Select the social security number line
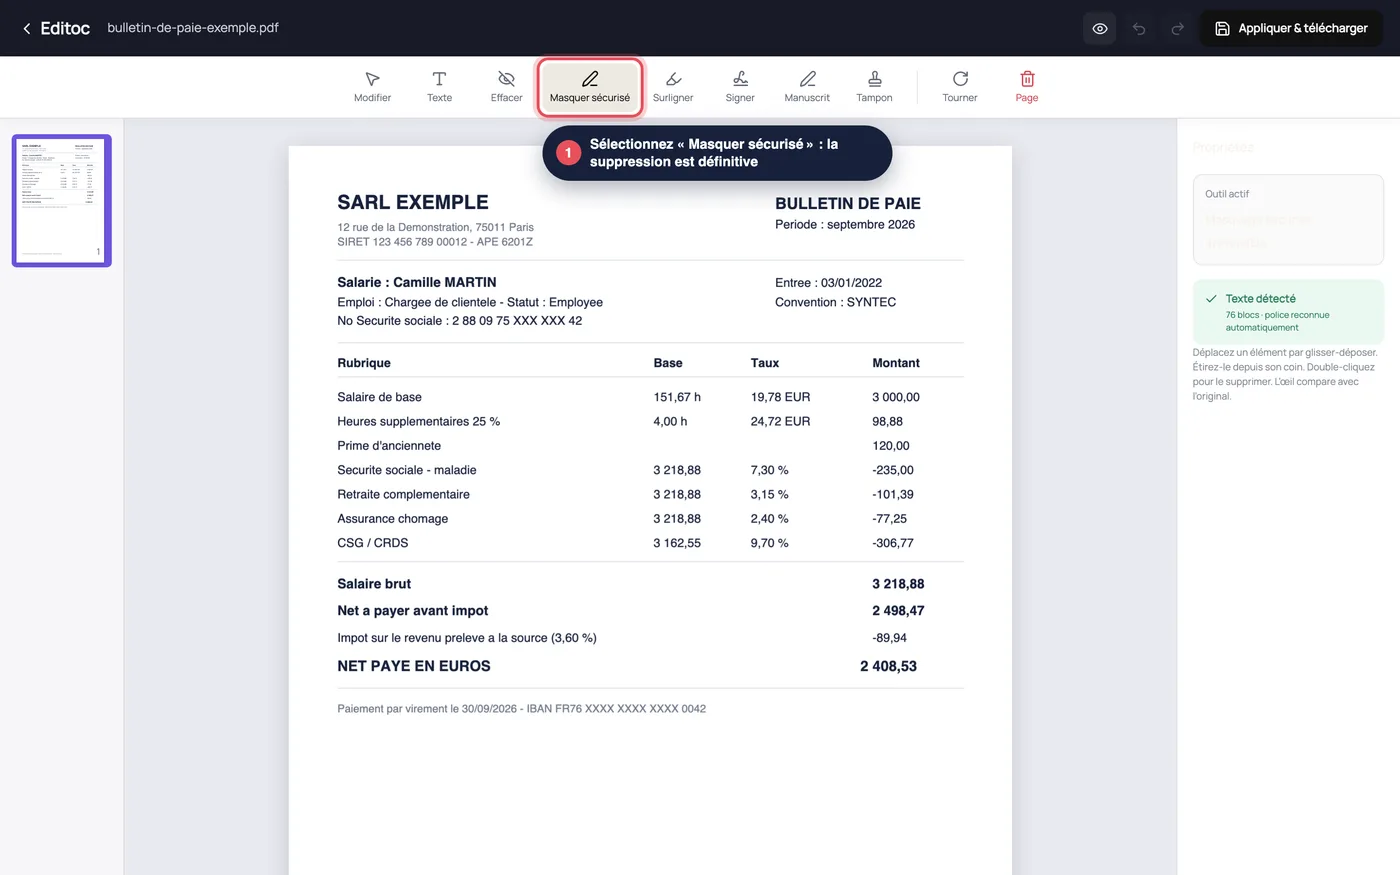Viewport: 1400px width, 875px height. click(460, 321)
